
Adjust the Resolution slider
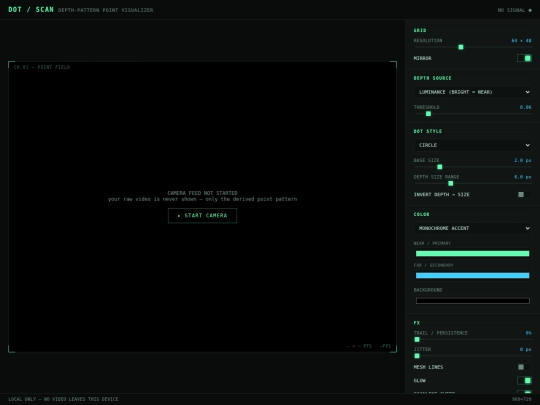472,47
